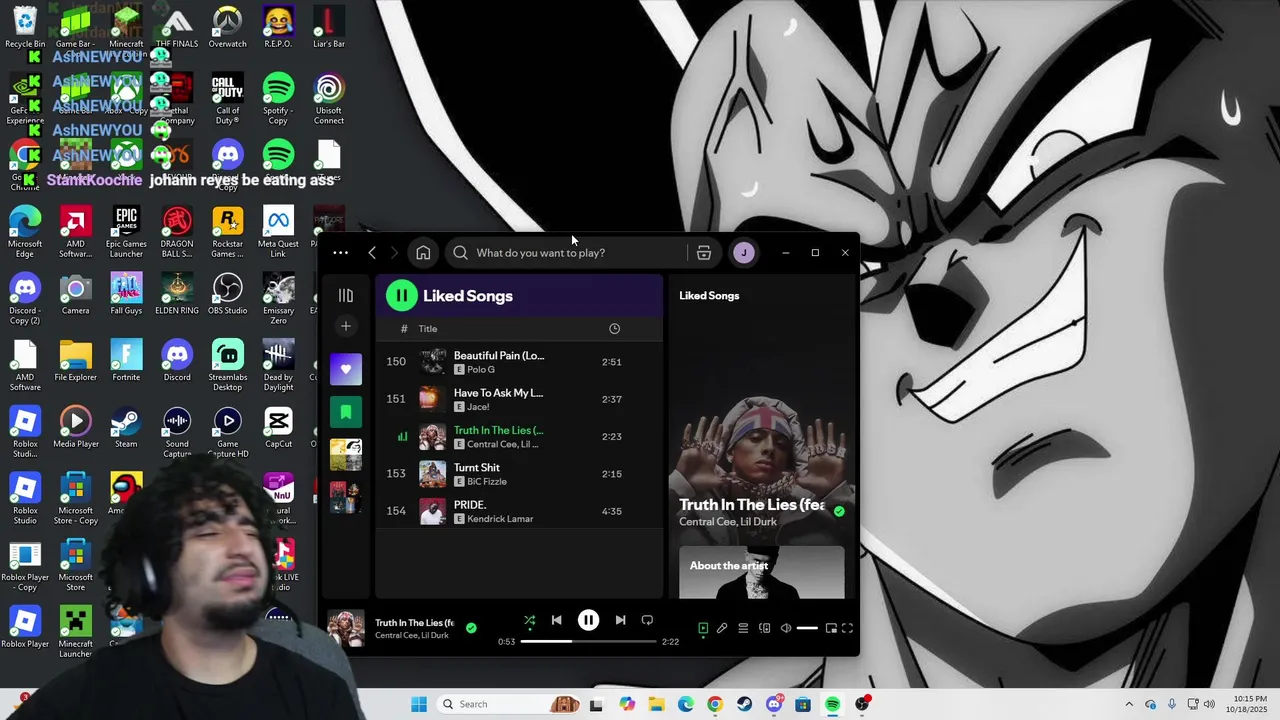Open Streamlabs Desktop icon
1280x720 pixels.
coord(227,365)
